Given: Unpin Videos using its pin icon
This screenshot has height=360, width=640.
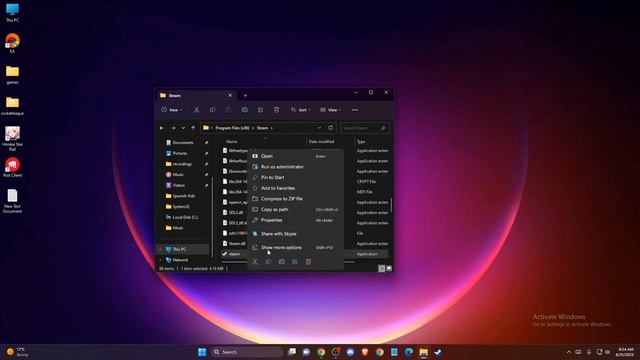Looking at the screenshot, I should [x=206, y=185].
